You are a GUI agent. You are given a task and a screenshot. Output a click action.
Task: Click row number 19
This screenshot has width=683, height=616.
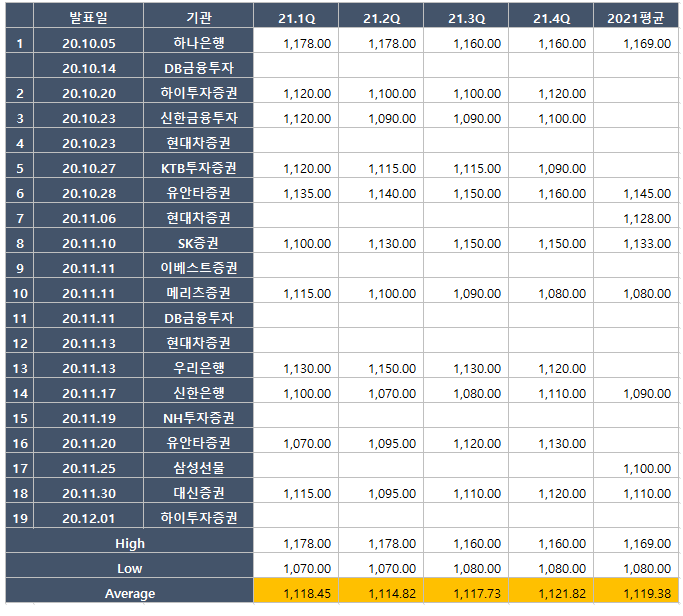(x=20, y=518)
